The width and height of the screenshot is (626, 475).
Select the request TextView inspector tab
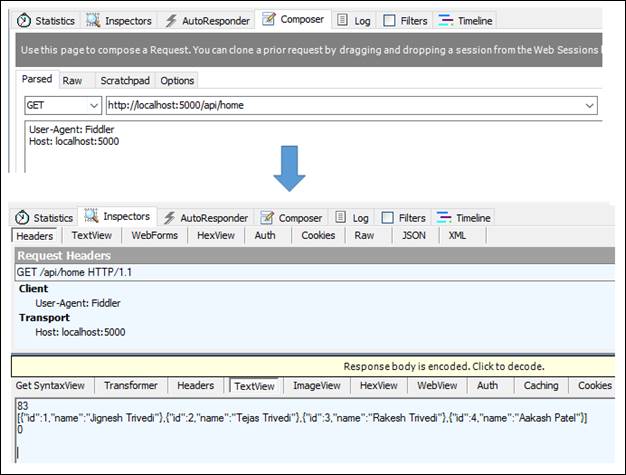click(x=92, y=236)
